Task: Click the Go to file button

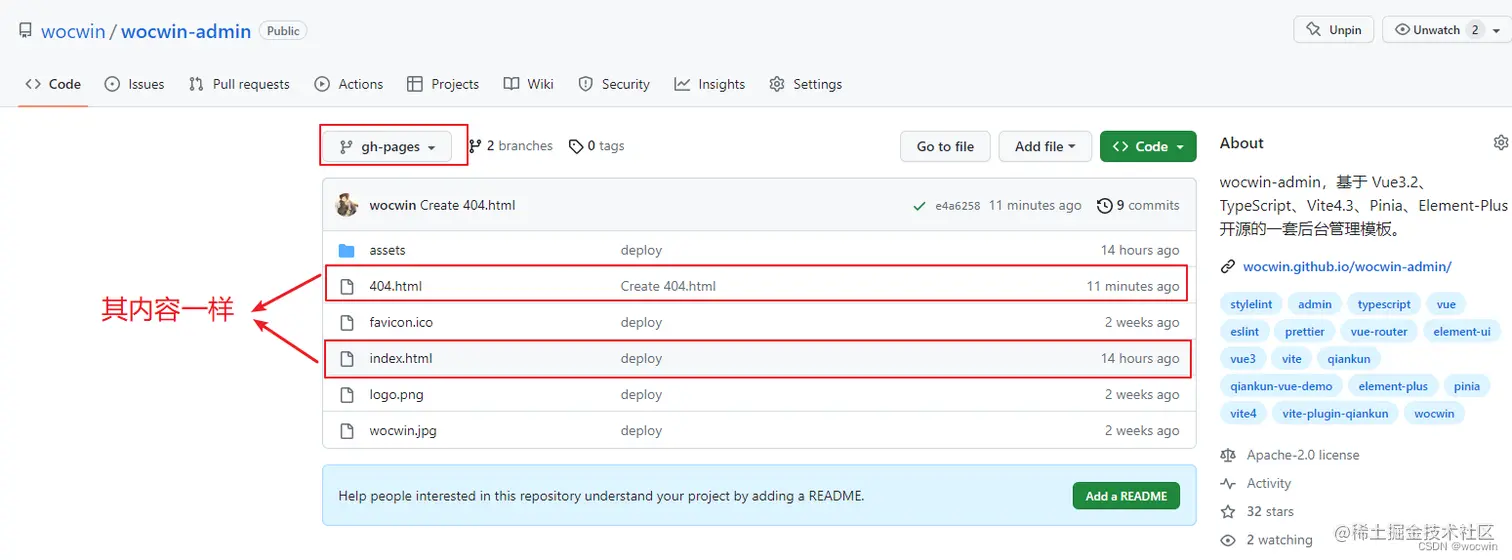Action: (x=945, y=146)
